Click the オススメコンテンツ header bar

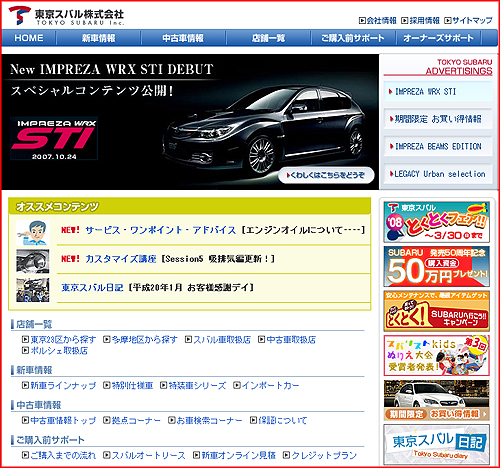(x=189, y=206)
